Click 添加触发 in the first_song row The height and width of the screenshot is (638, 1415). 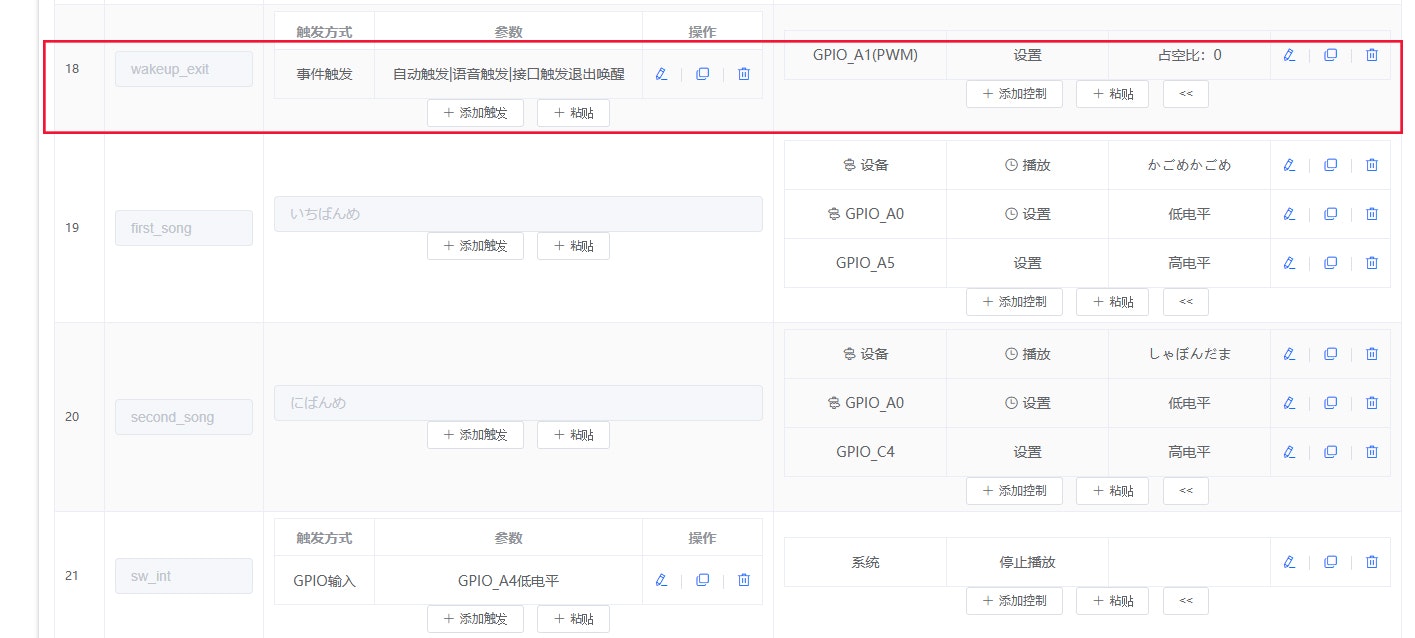pos(475,246)
